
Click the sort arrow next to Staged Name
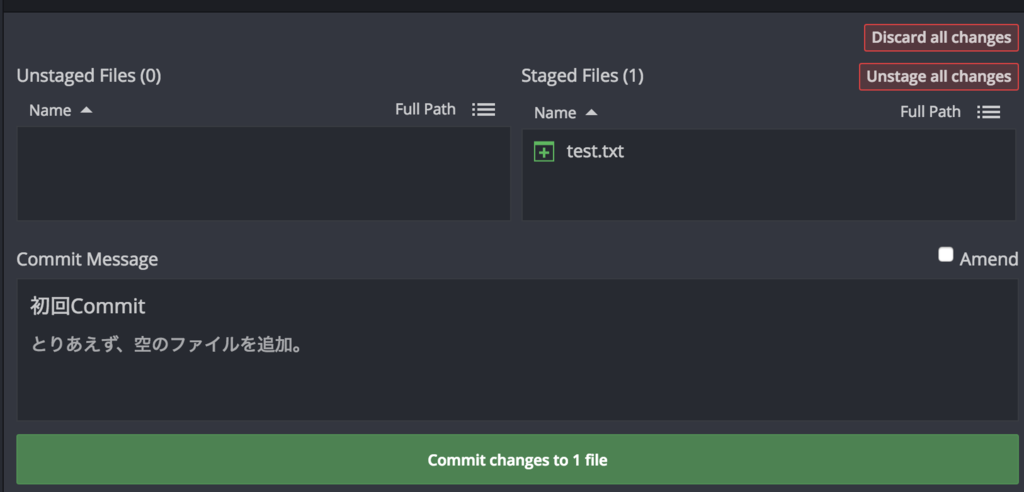point(591,113)
